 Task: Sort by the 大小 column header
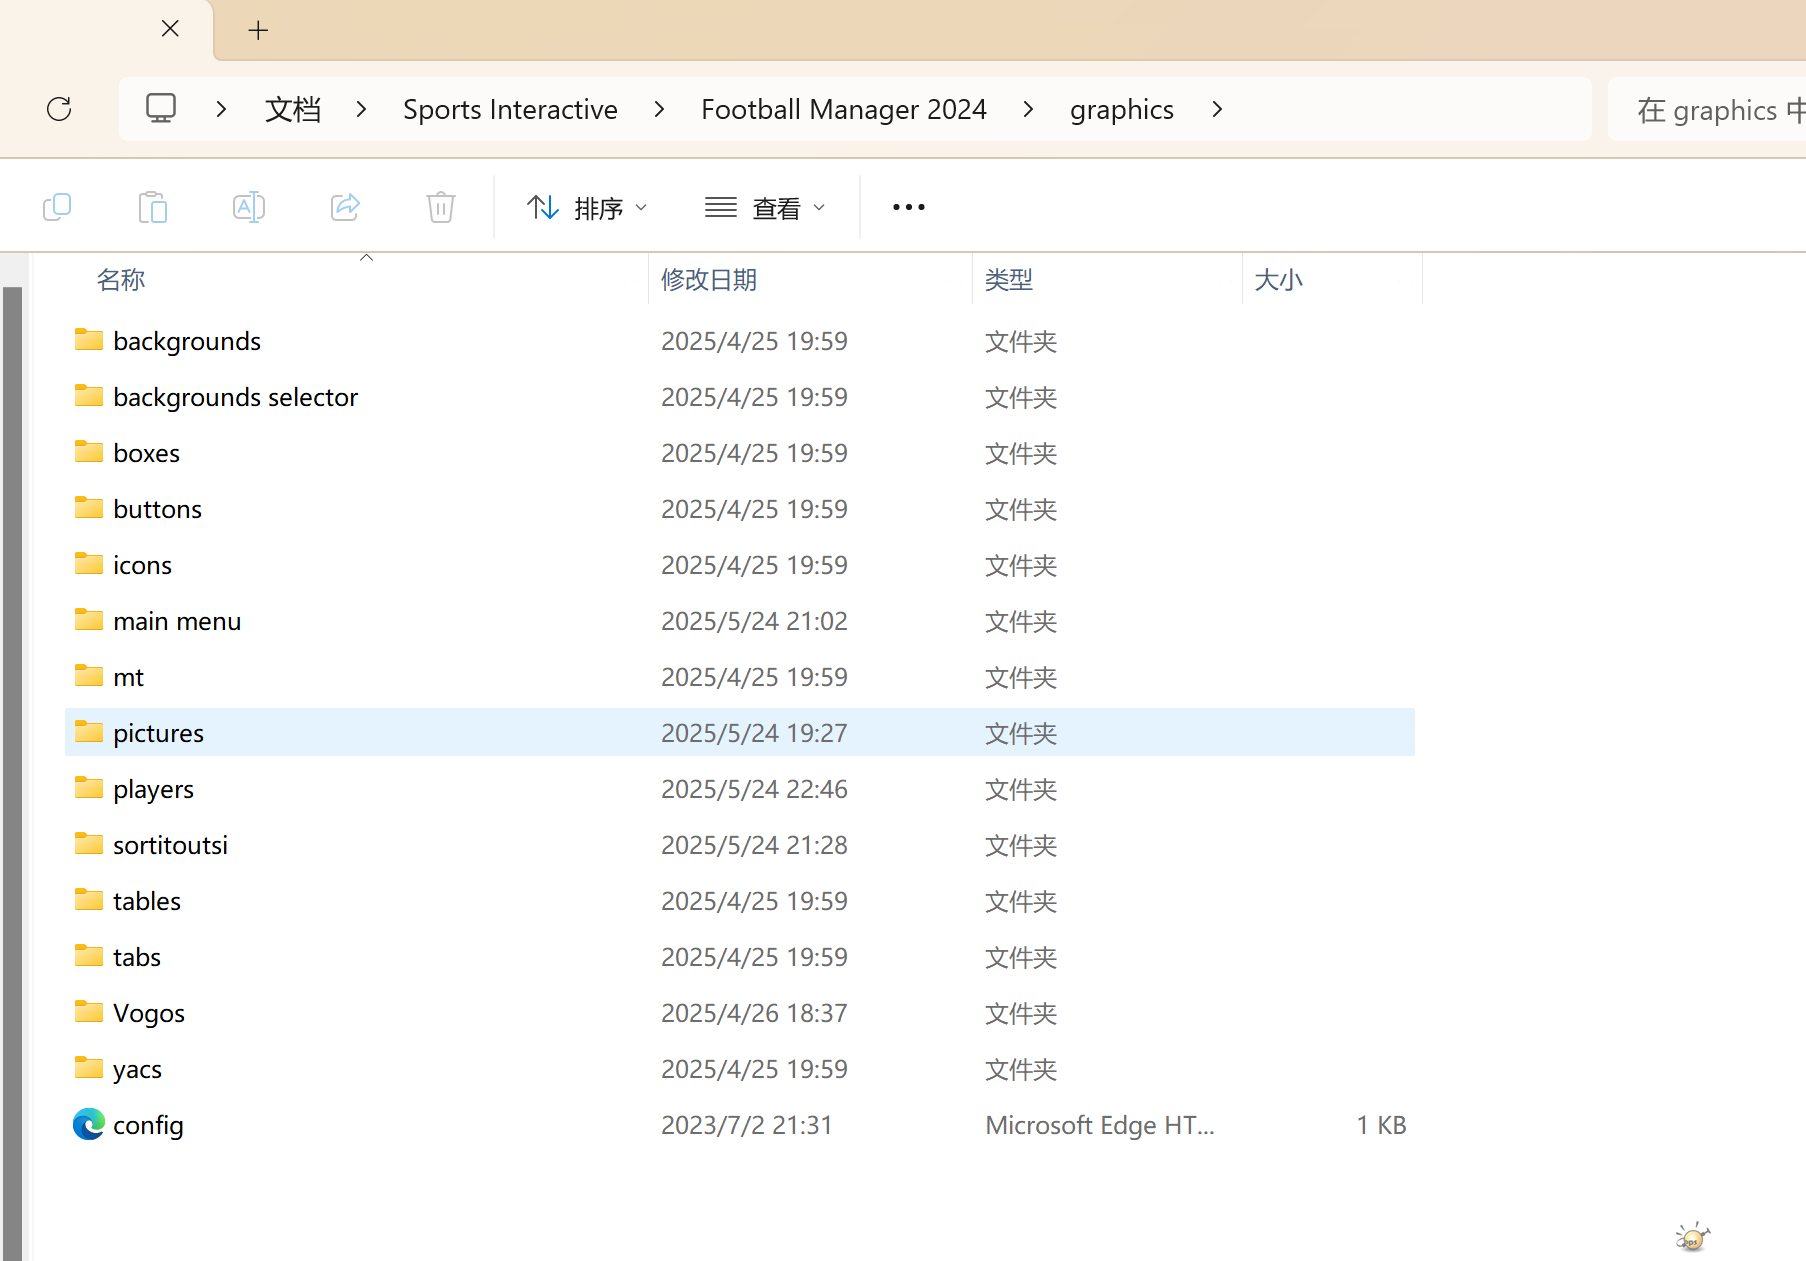coord(1279,279)
